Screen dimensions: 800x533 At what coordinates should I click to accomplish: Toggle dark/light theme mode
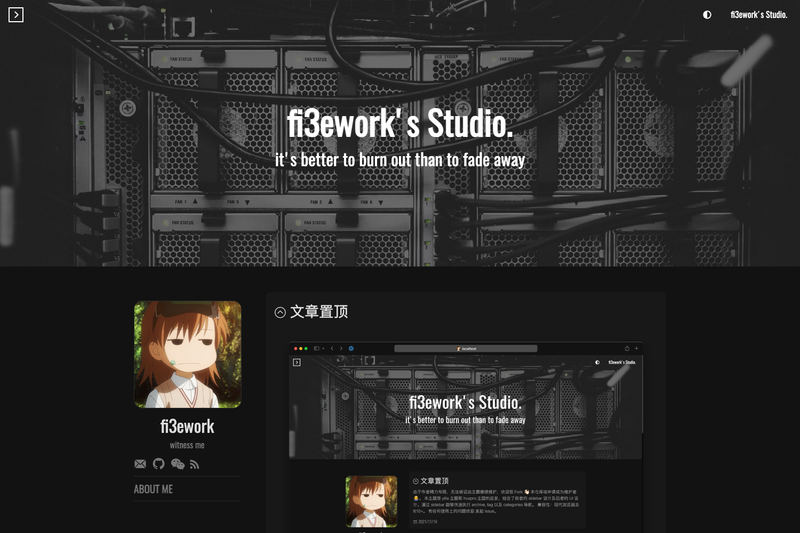pos(707,15)
